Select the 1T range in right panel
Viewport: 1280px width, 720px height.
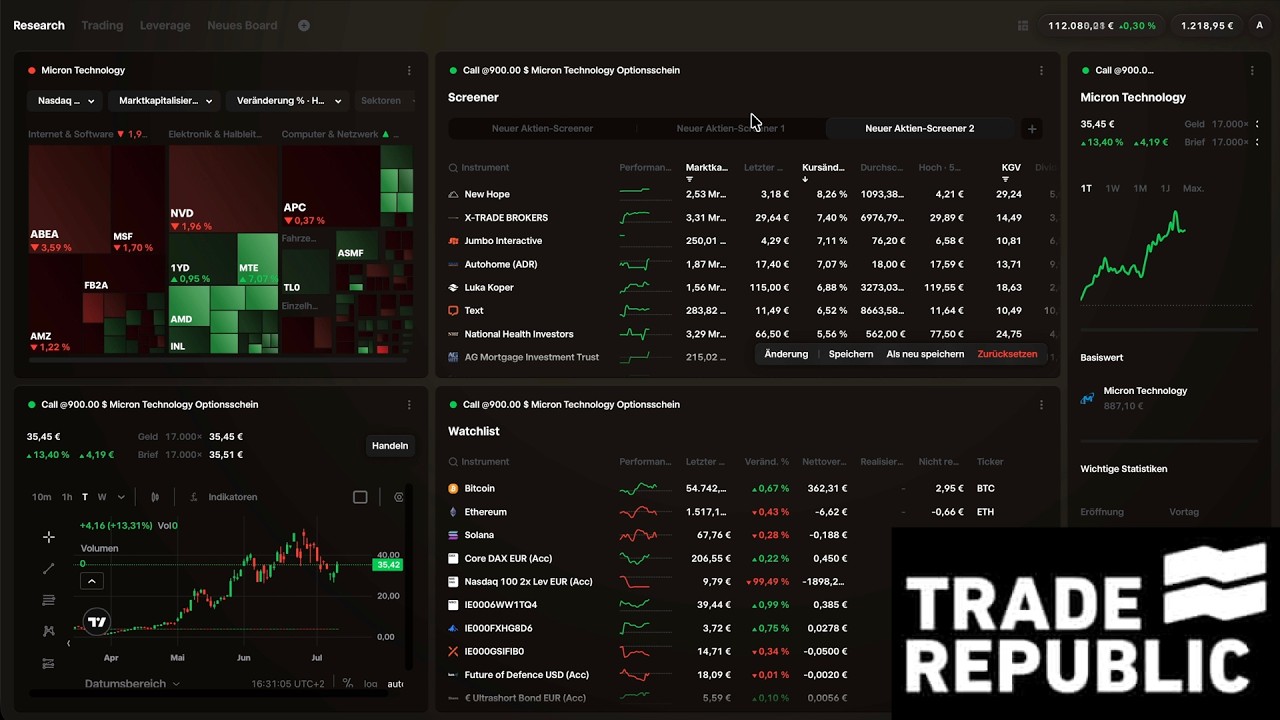pos(1086,189)
